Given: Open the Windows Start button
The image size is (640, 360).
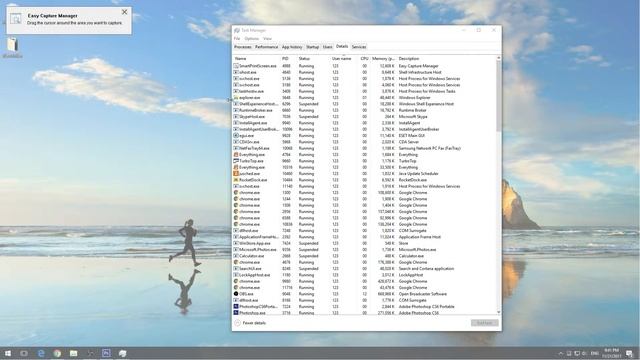Looking at the screenshot, I should 7,353.
